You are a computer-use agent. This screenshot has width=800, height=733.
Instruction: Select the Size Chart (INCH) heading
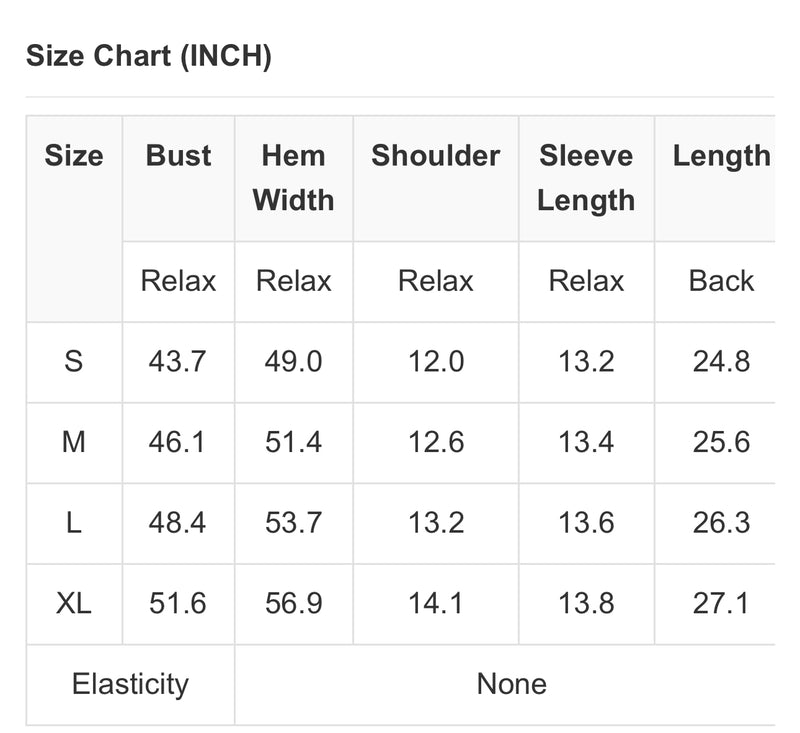click(x=148, y=56)
